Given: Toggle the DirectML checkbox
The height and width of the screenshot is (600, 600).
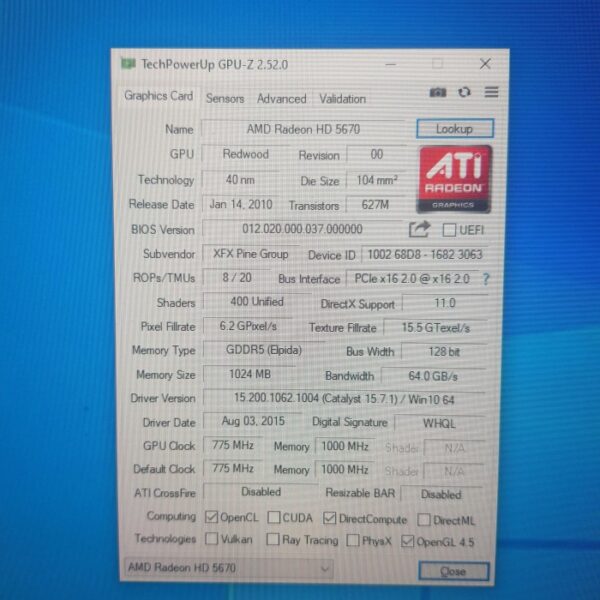Looking at the screenshot, I should pyautogui.click(x=424, y=520).
